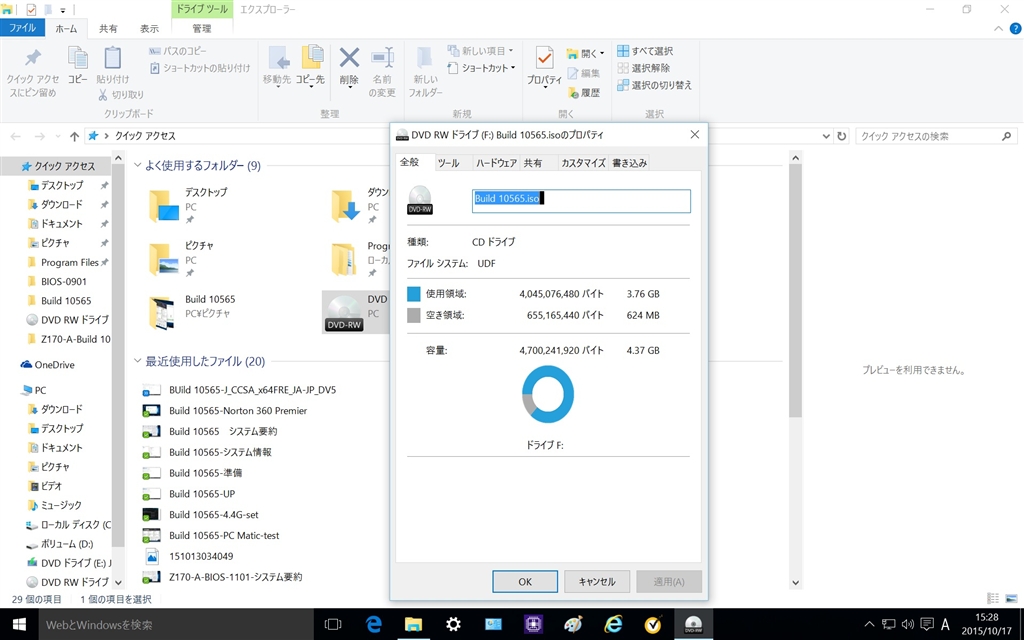The width and height of the screenshot is (1024, 640).
Task: Click the Delete (削除) X icon
Action: click(349, 57)
